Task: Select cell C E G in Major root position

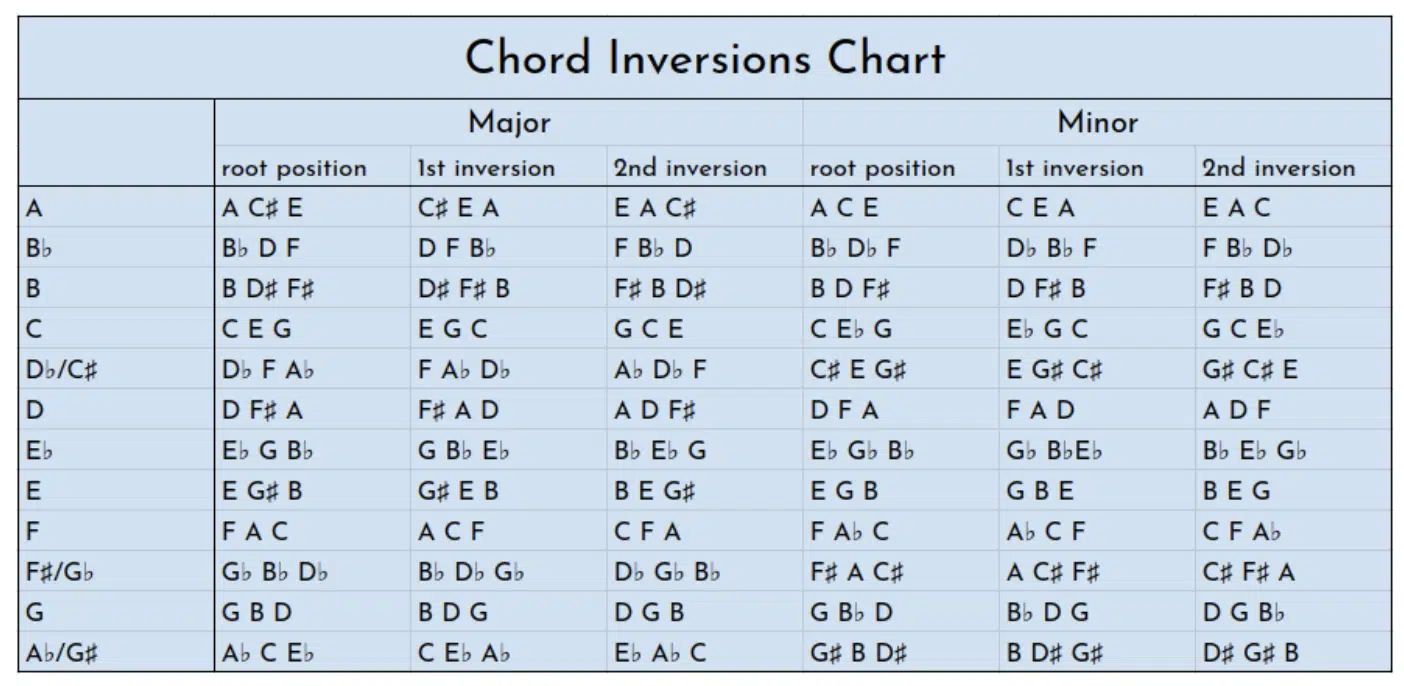Action: (x=256, y=330)
